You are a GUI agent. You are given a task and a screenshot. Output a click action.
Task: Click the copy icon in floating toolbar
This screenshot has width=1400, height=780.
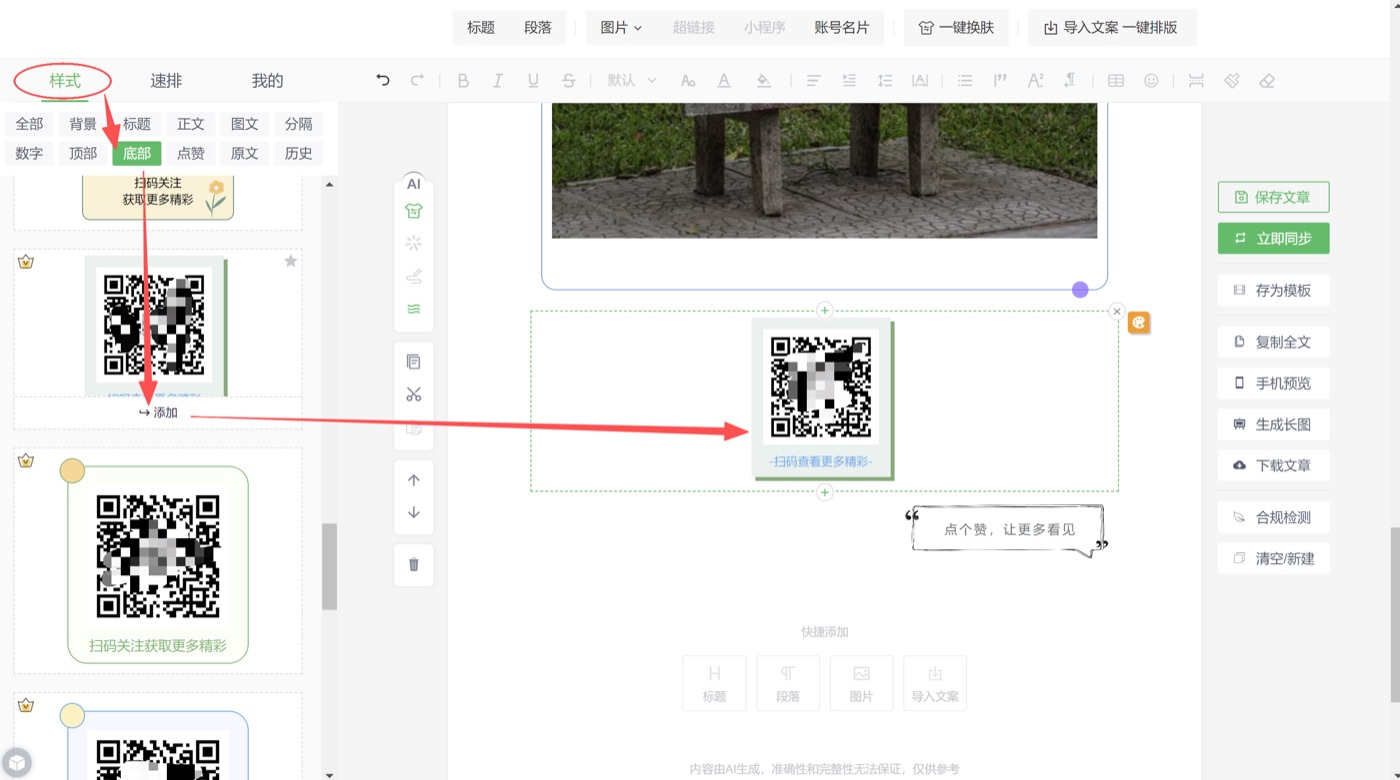[414, 362]
